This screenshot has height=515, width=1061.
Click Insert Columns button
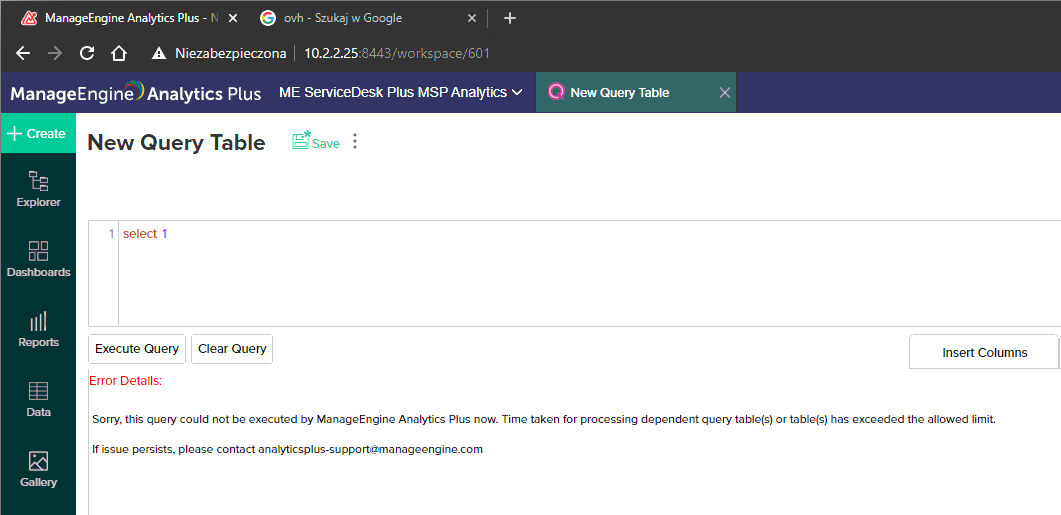[x=984, y=353]
